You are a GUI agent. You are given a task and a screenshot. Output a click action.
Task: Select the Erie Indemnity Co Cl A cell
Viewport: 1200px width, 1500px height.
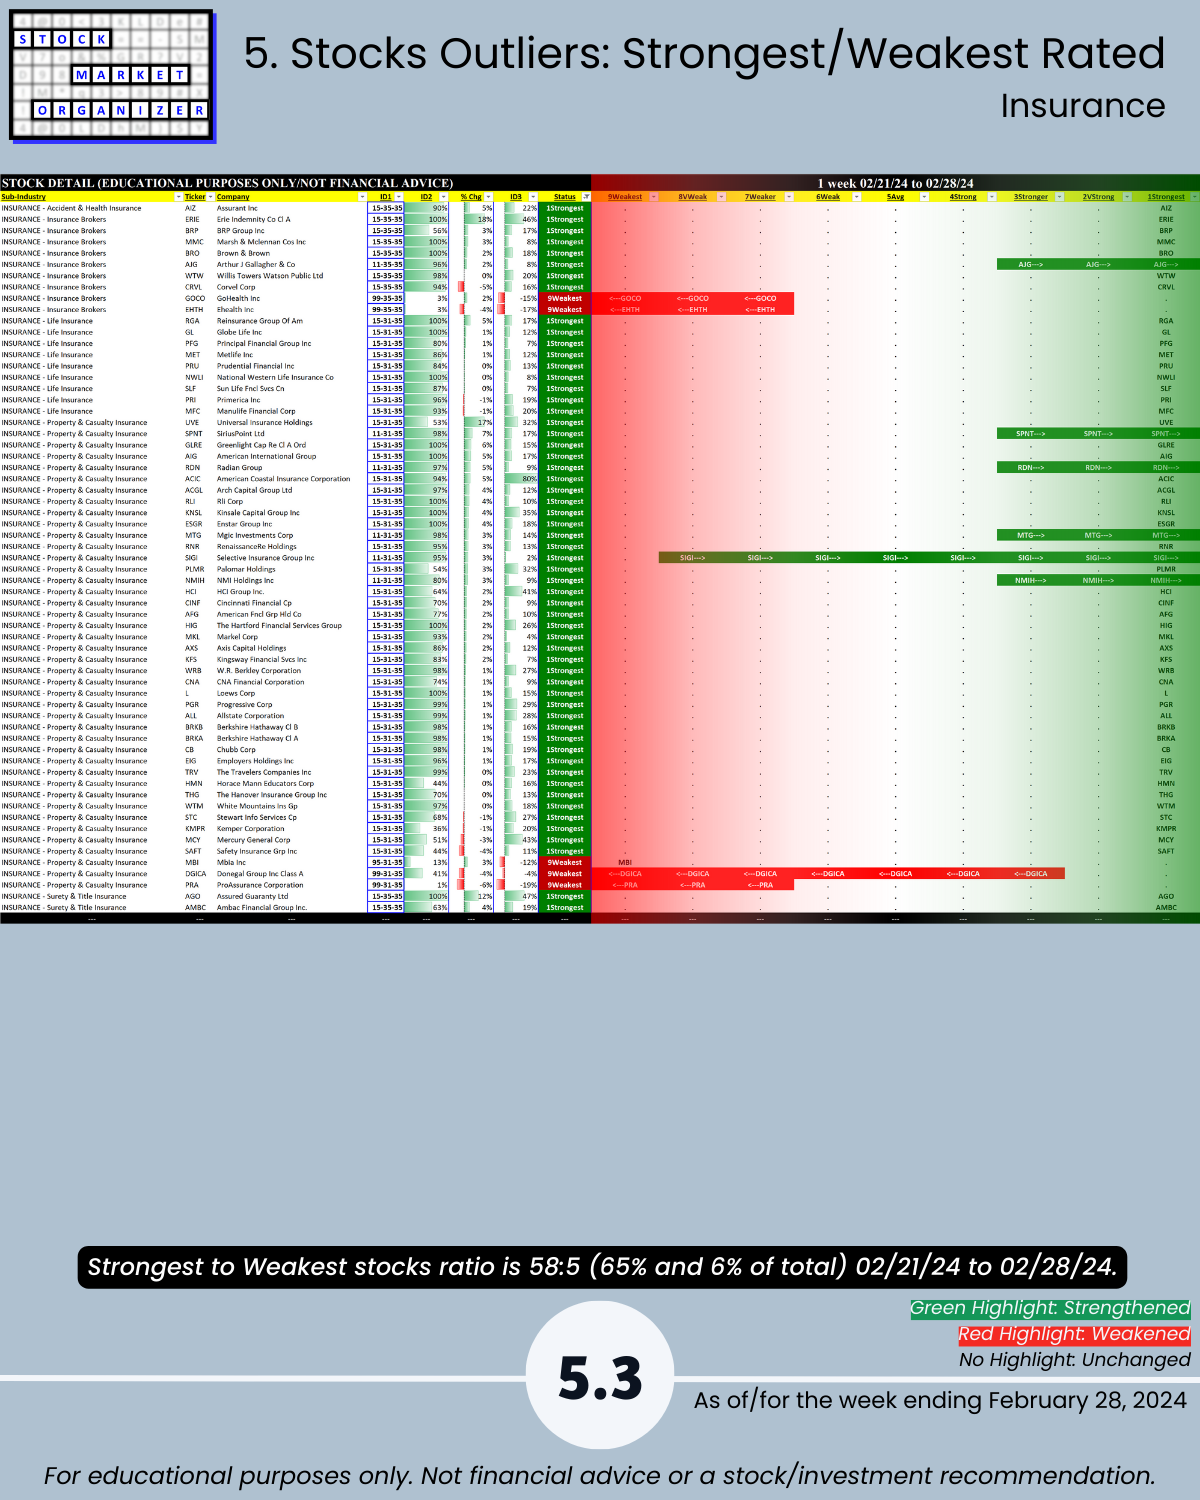coord(291,219)
